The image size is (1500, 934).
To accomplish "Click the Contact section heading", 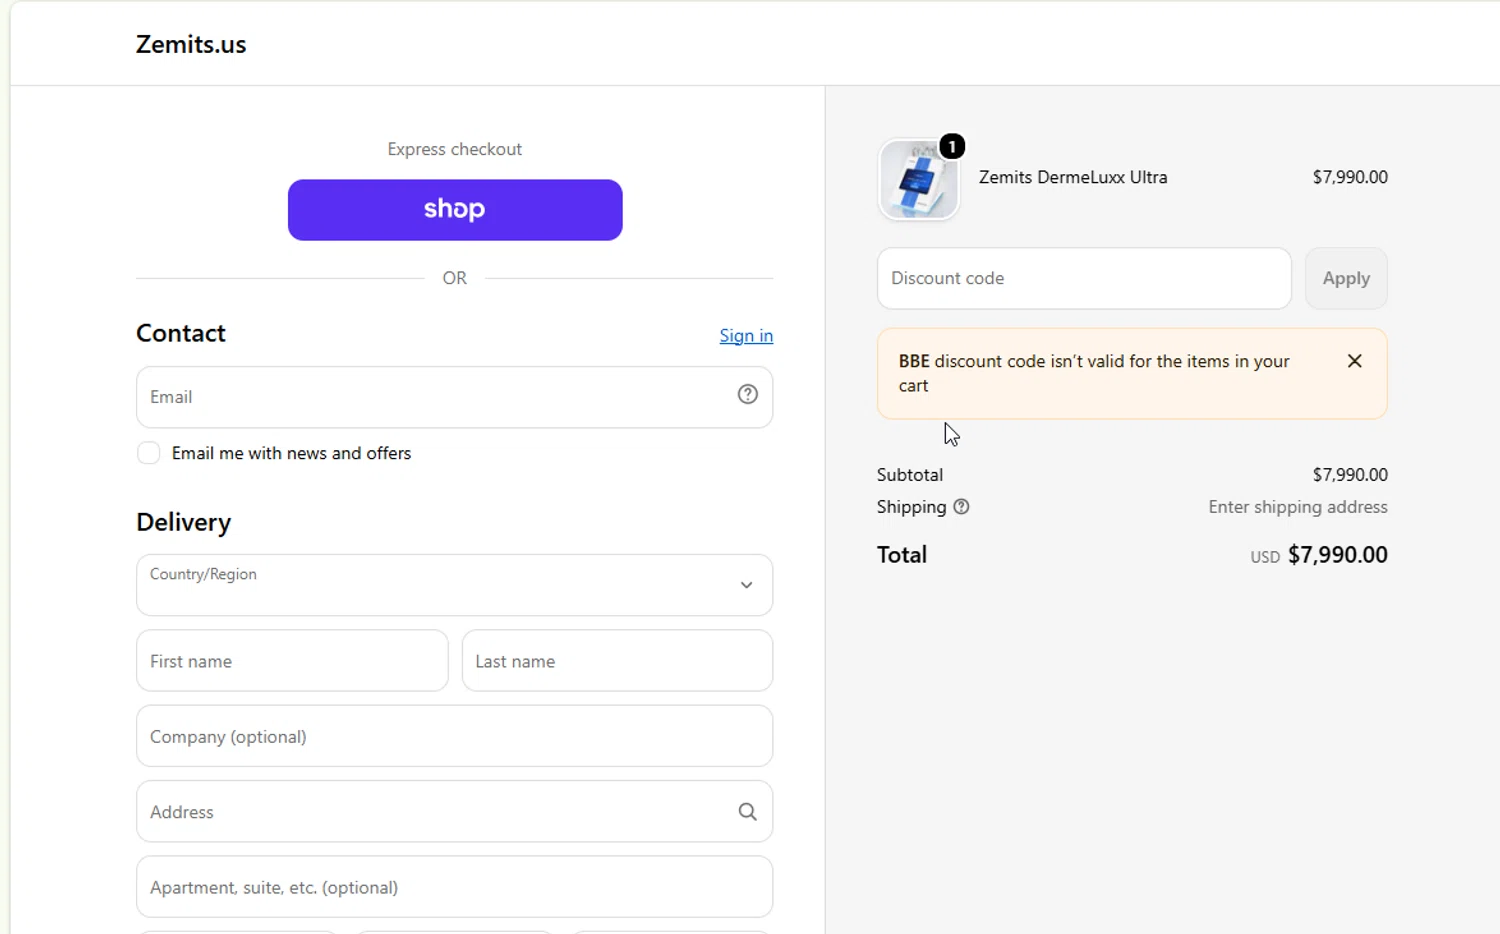I will tap(181, 333).
